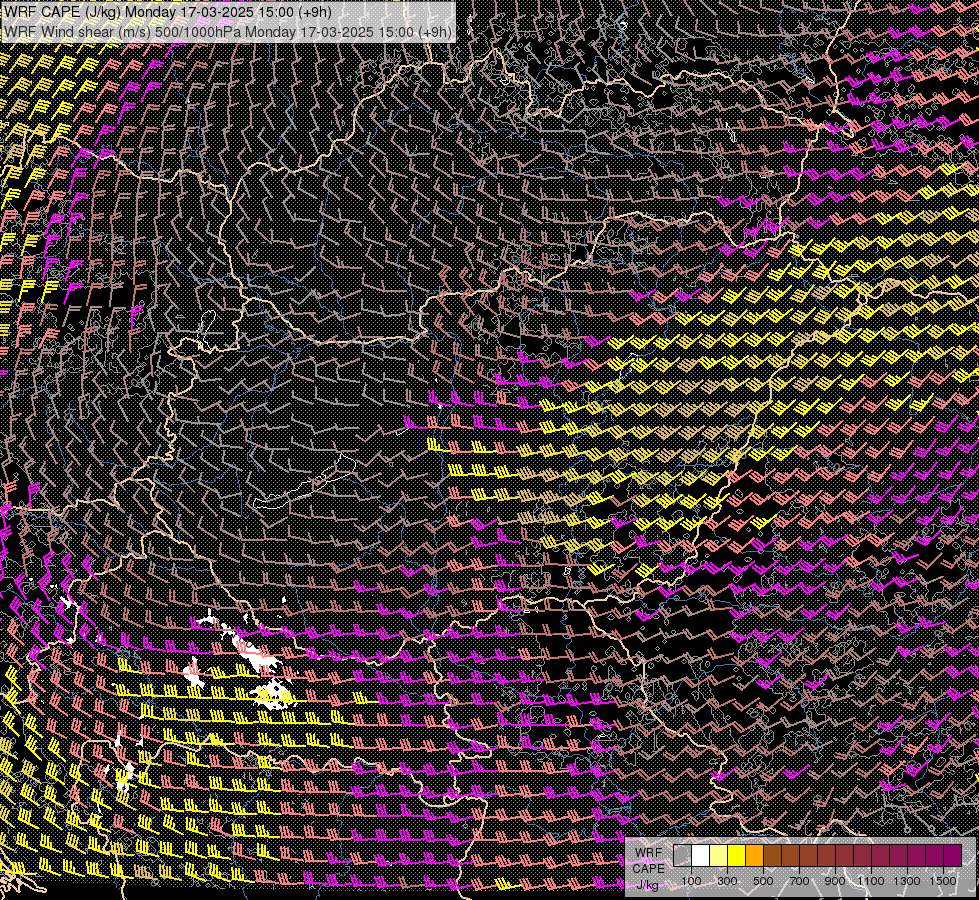Click the gray swatch in the CAPE legend
Viewport: 979px width, 900px height.
click(682, 856)
